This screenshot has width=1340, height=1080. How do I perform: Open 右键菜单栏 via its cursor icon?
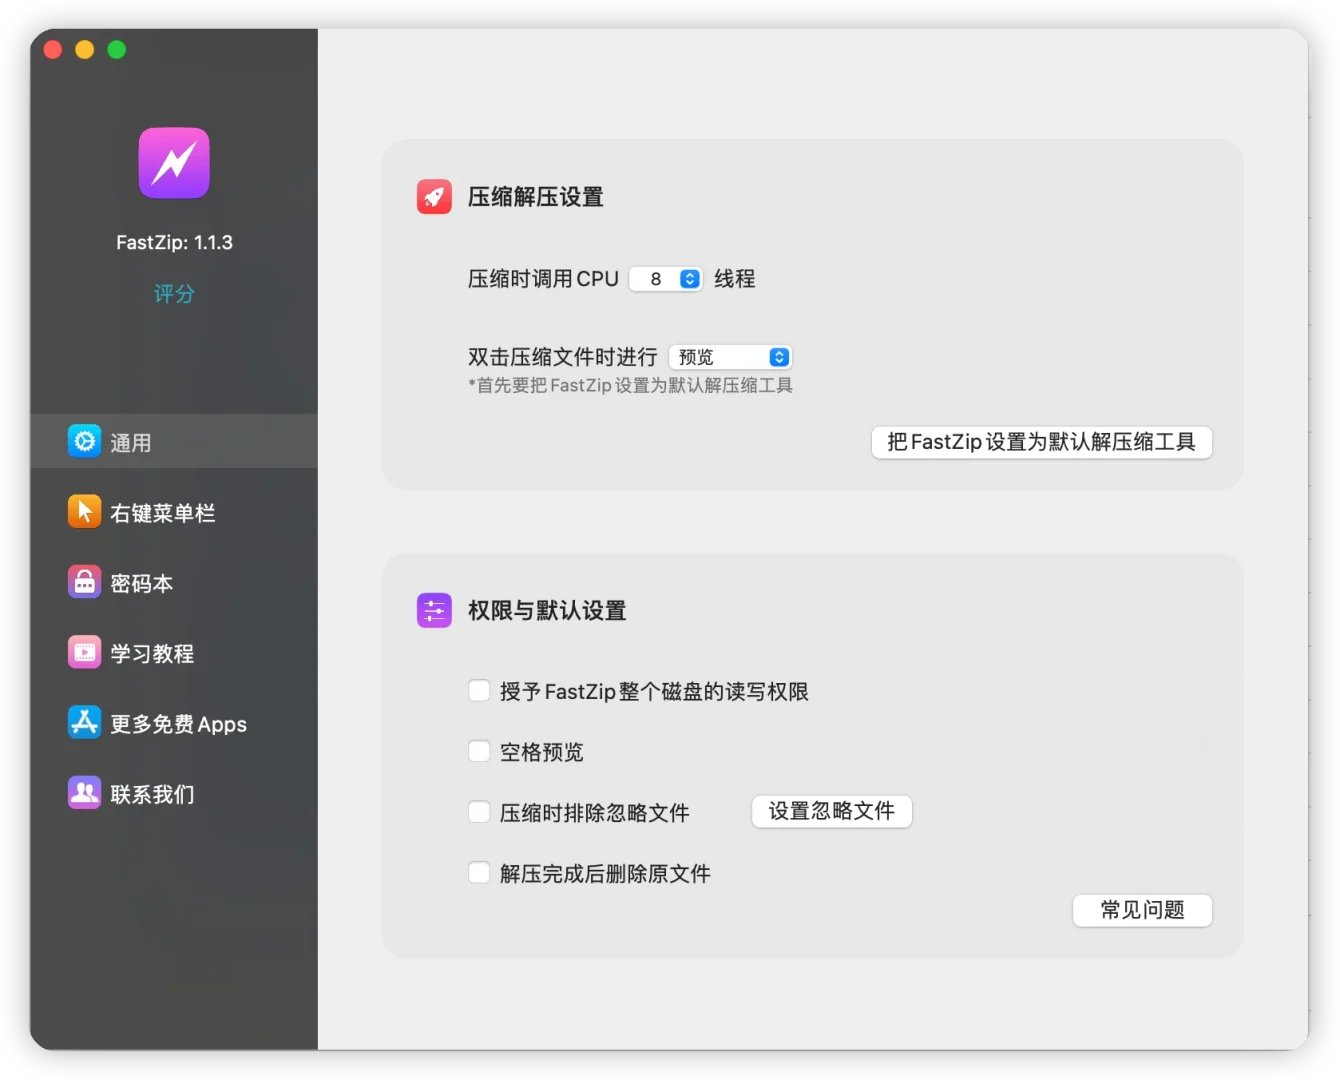click(x=85, y=511)
